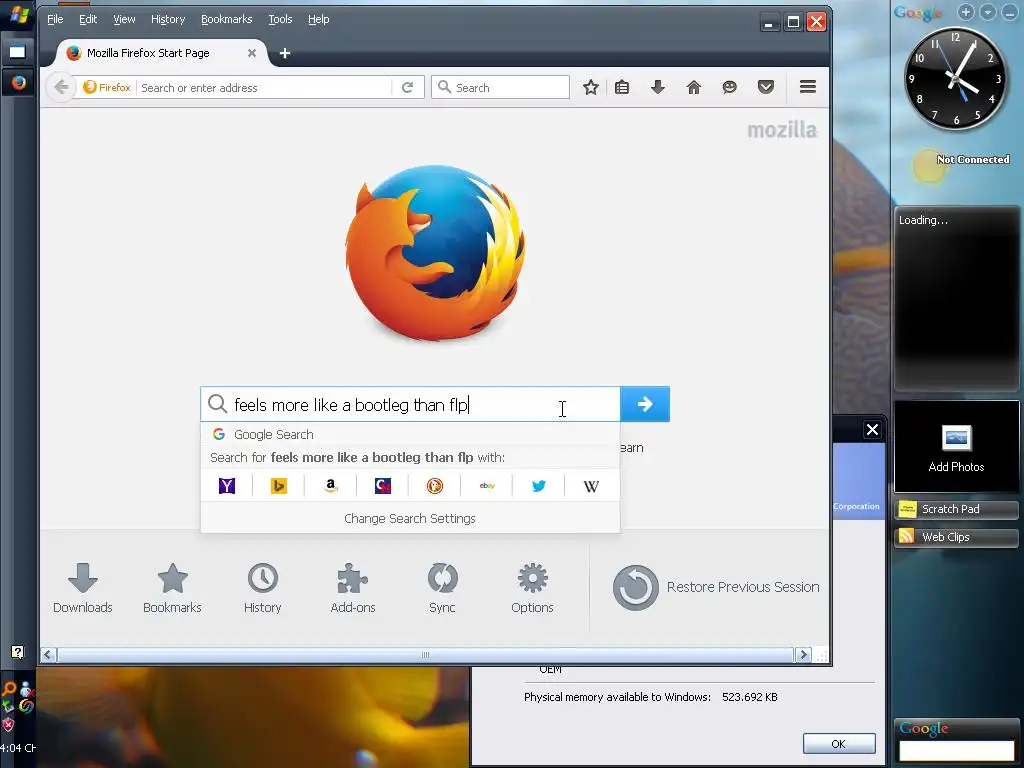Search with eBay engine icon
The height and width of the screenshot is (768, 1024).
click(487, 486)
